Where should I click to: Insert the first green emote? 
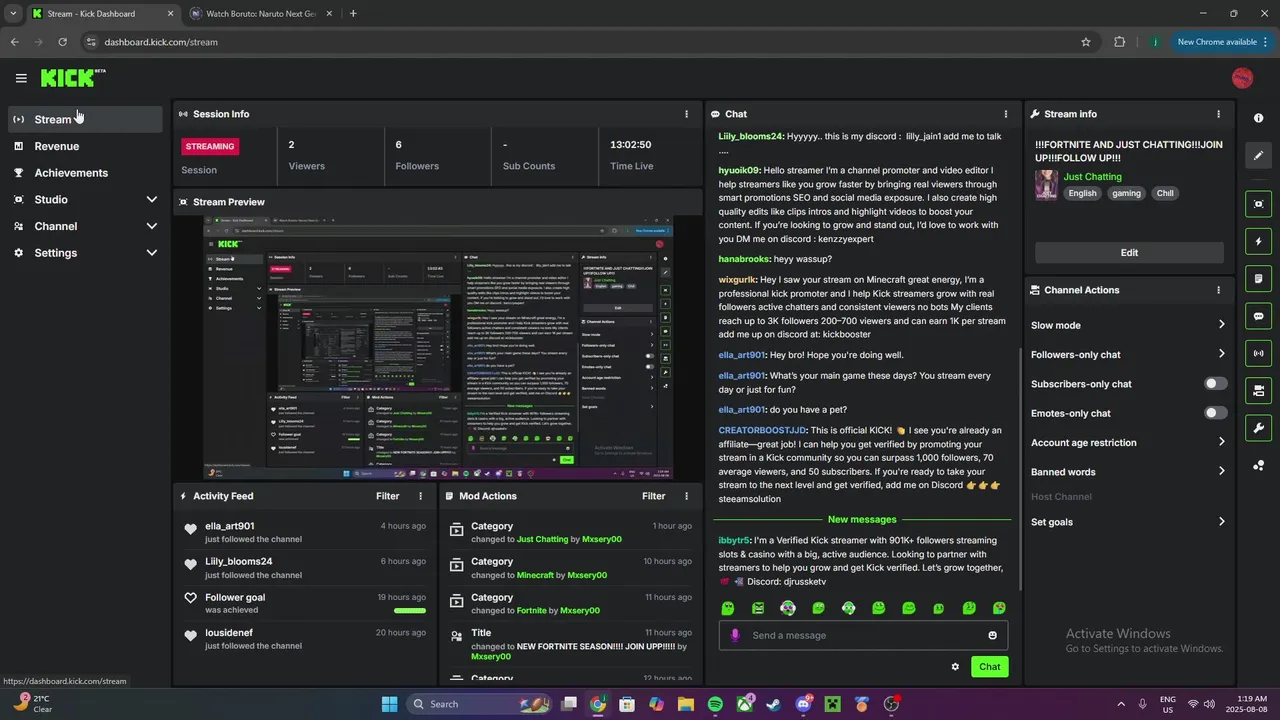tap(728, 608)
